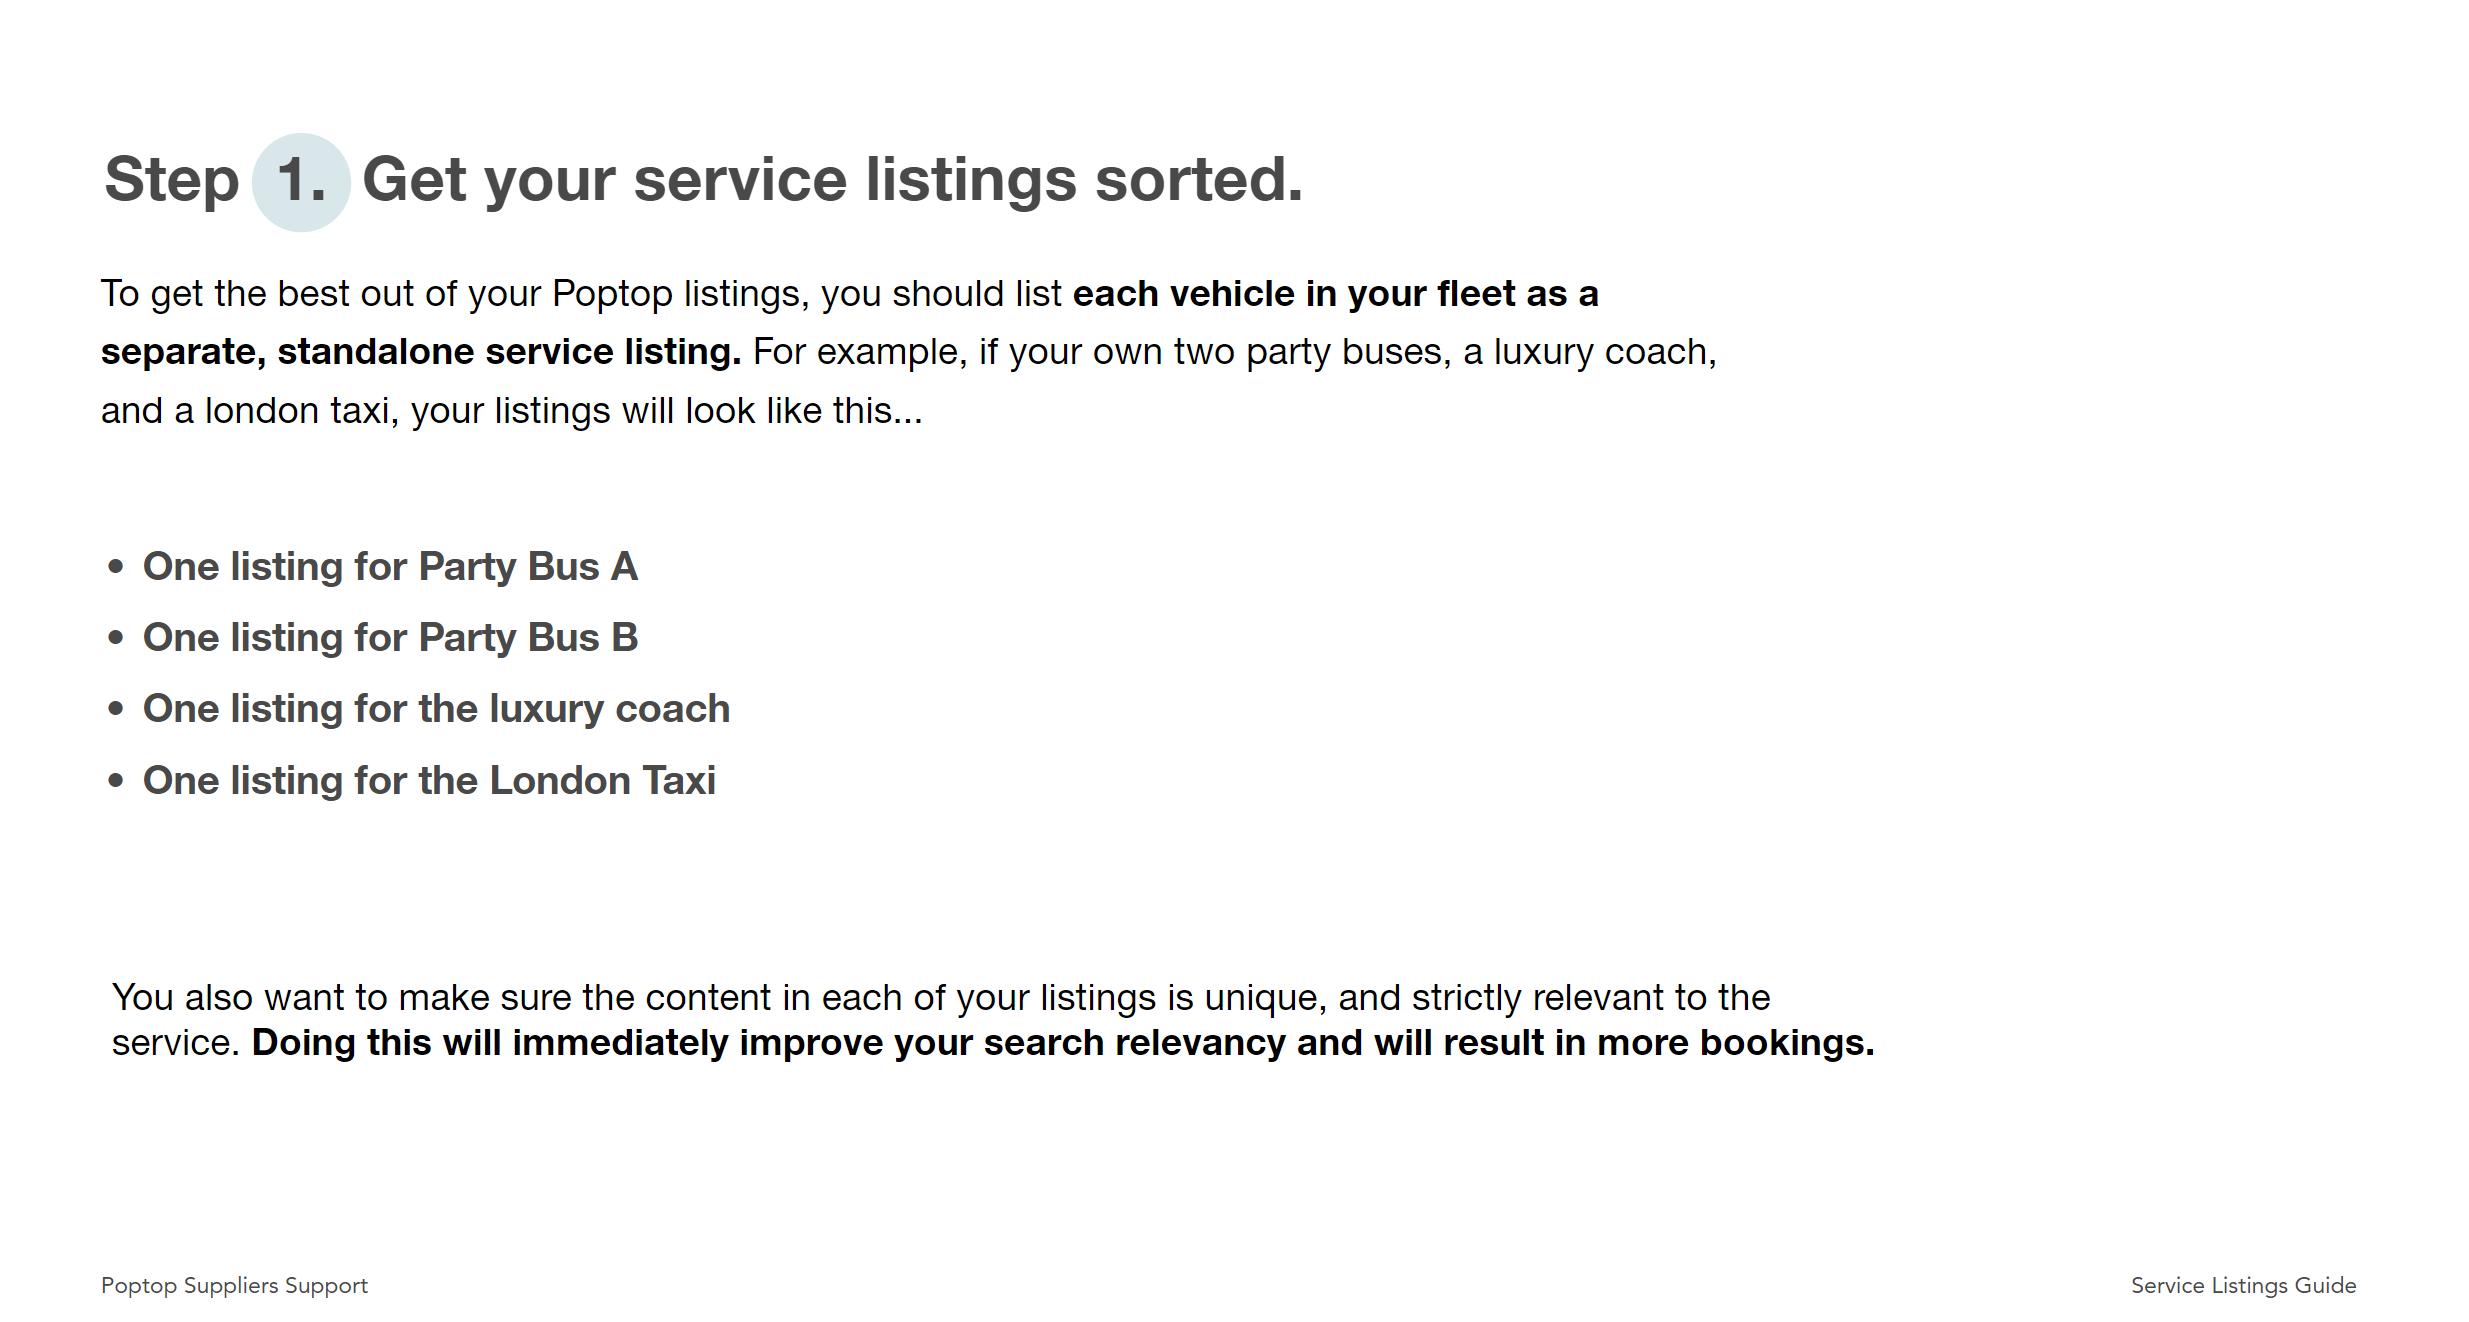Click "One listing for the luxury coach"
2469x1322 pixels.
click(436, 709)
